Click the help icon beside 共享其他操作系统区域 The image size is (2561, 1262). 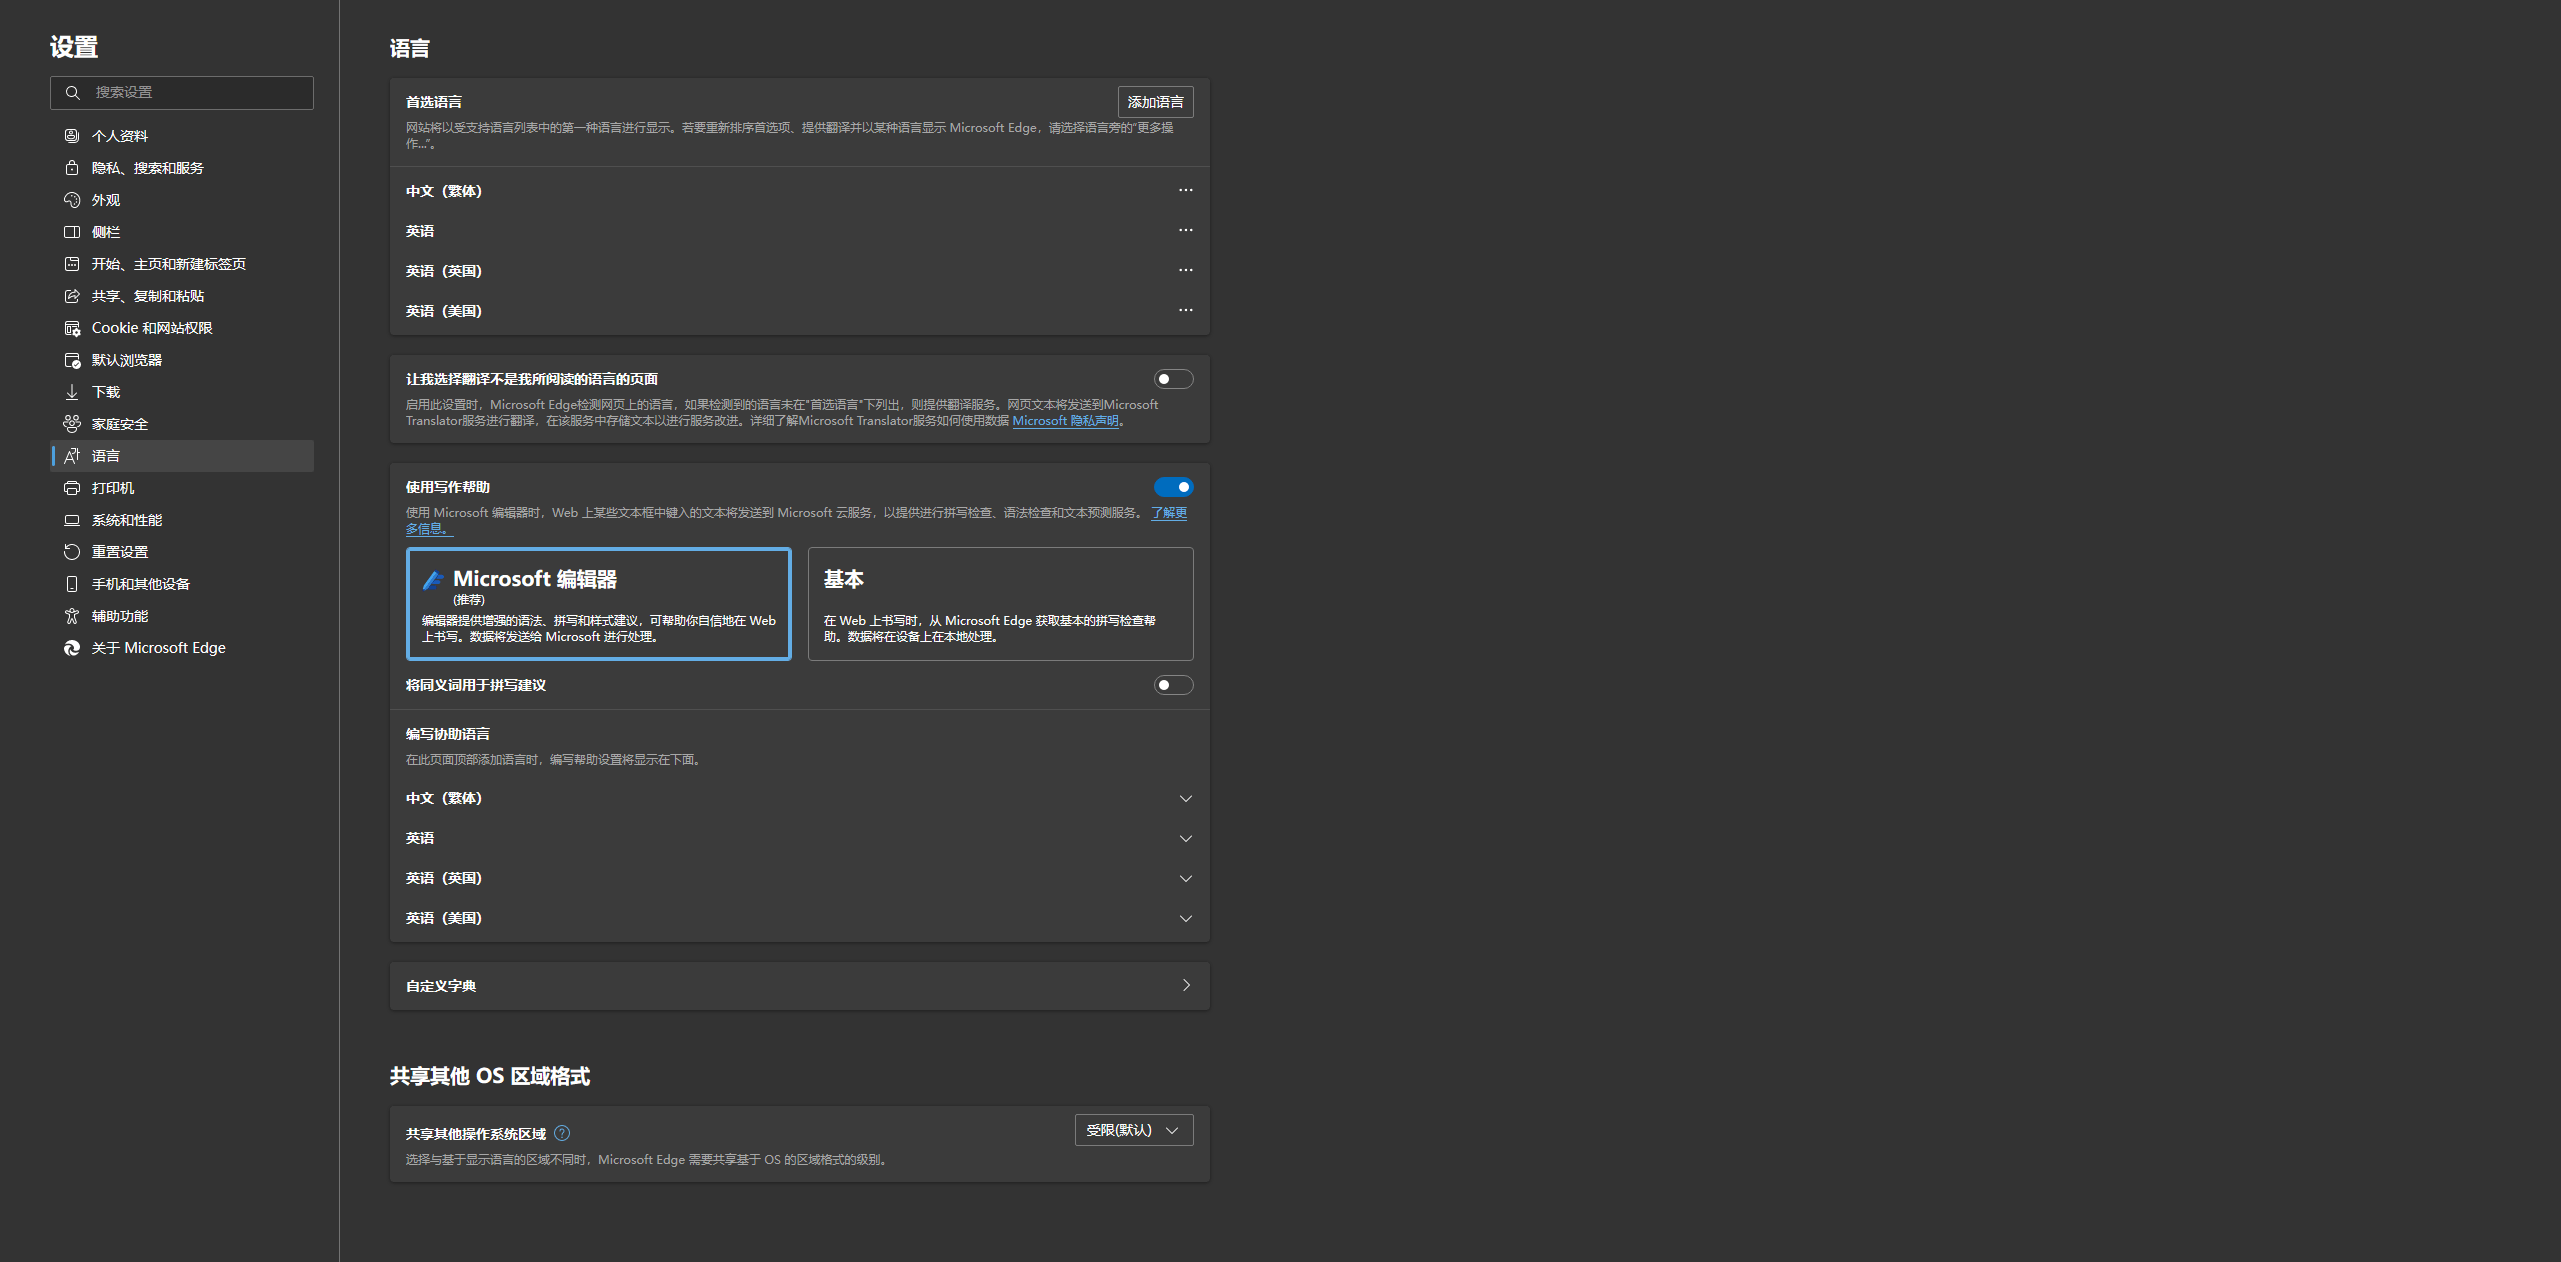562,1133
